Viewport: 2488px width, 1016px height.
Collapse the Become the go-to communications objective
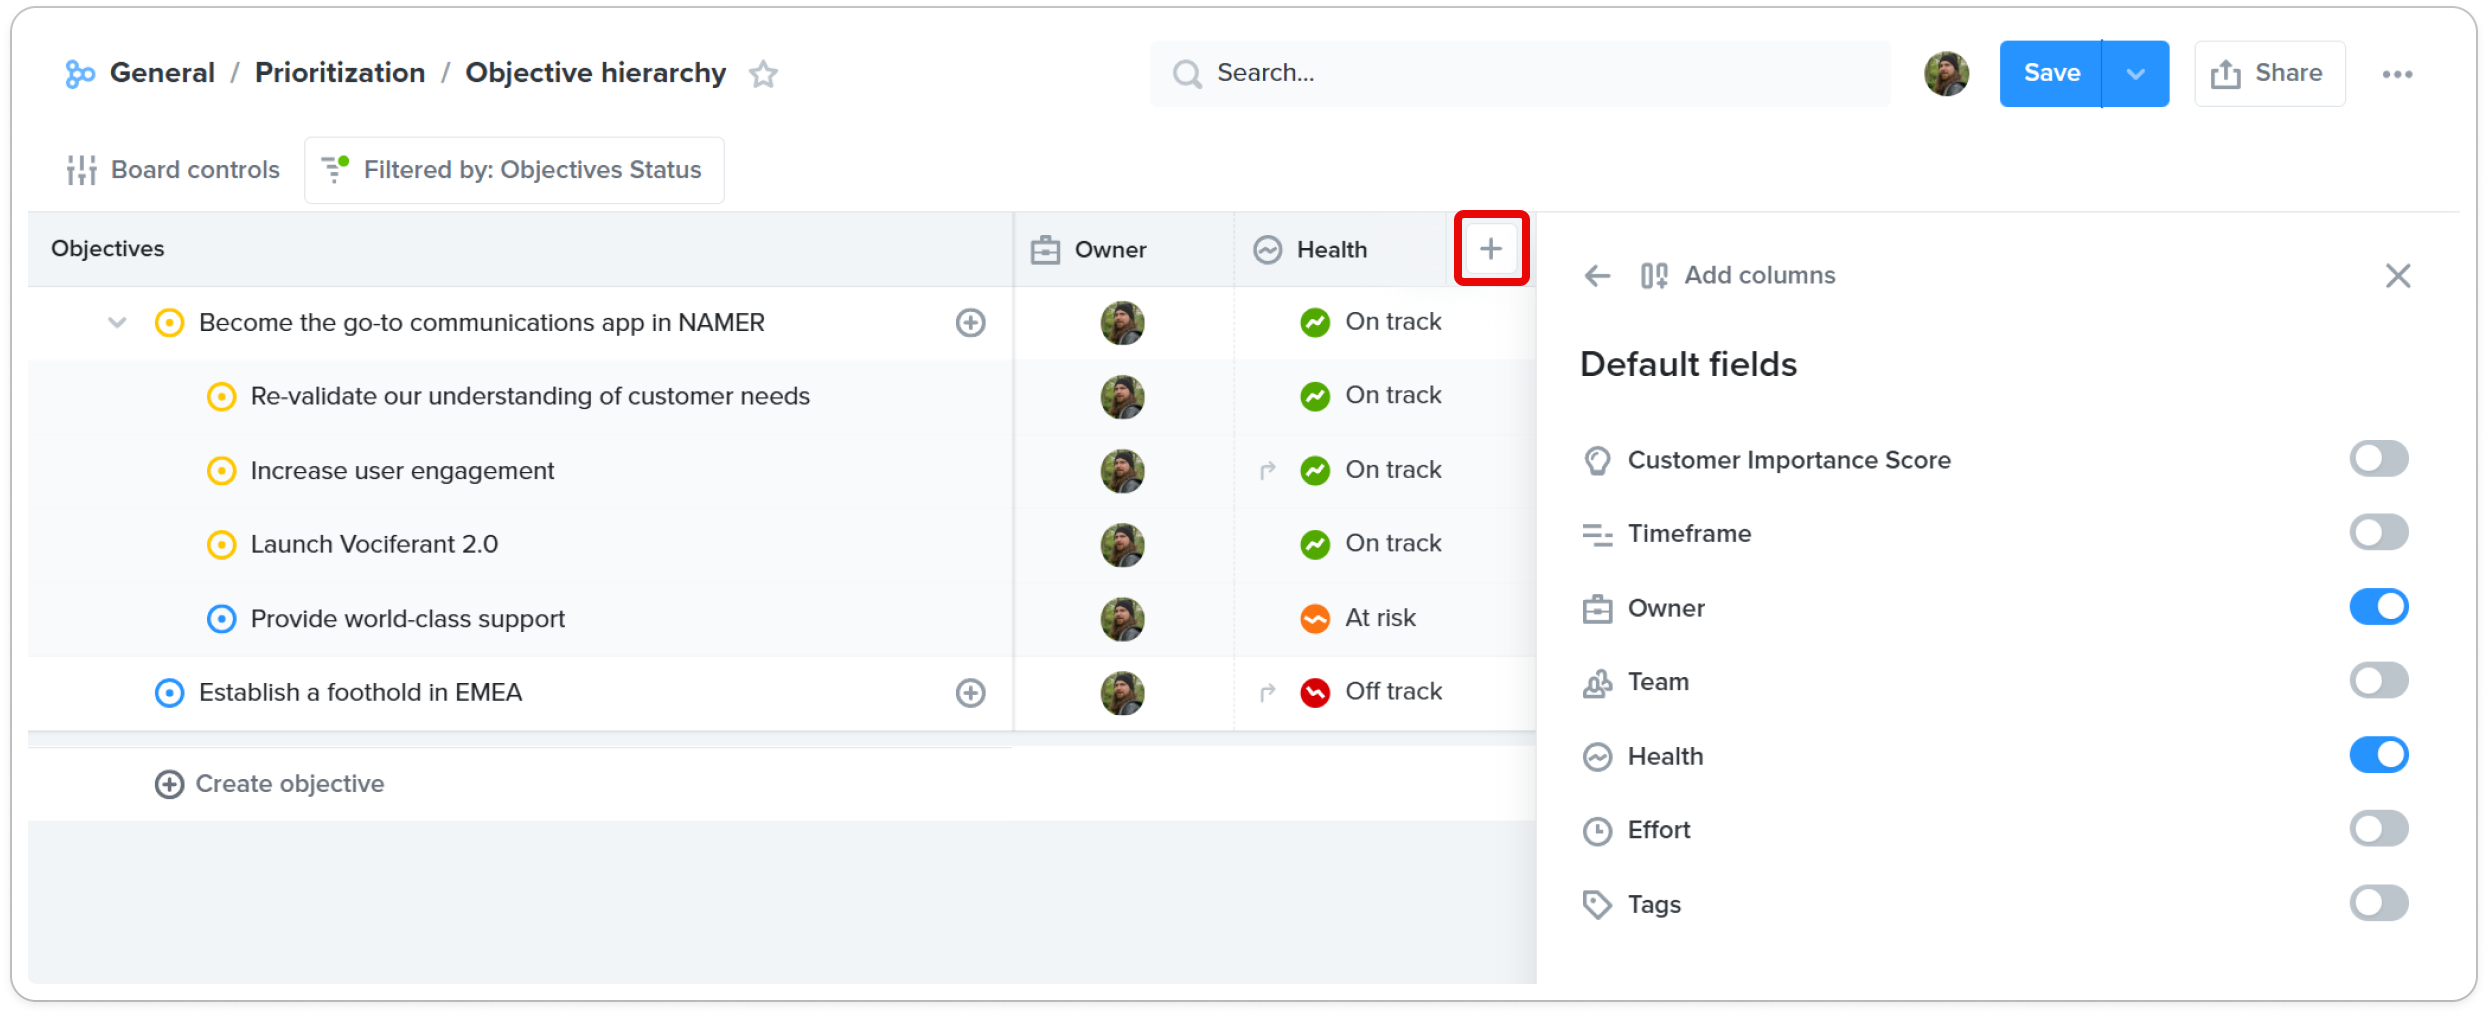[117, 323]
